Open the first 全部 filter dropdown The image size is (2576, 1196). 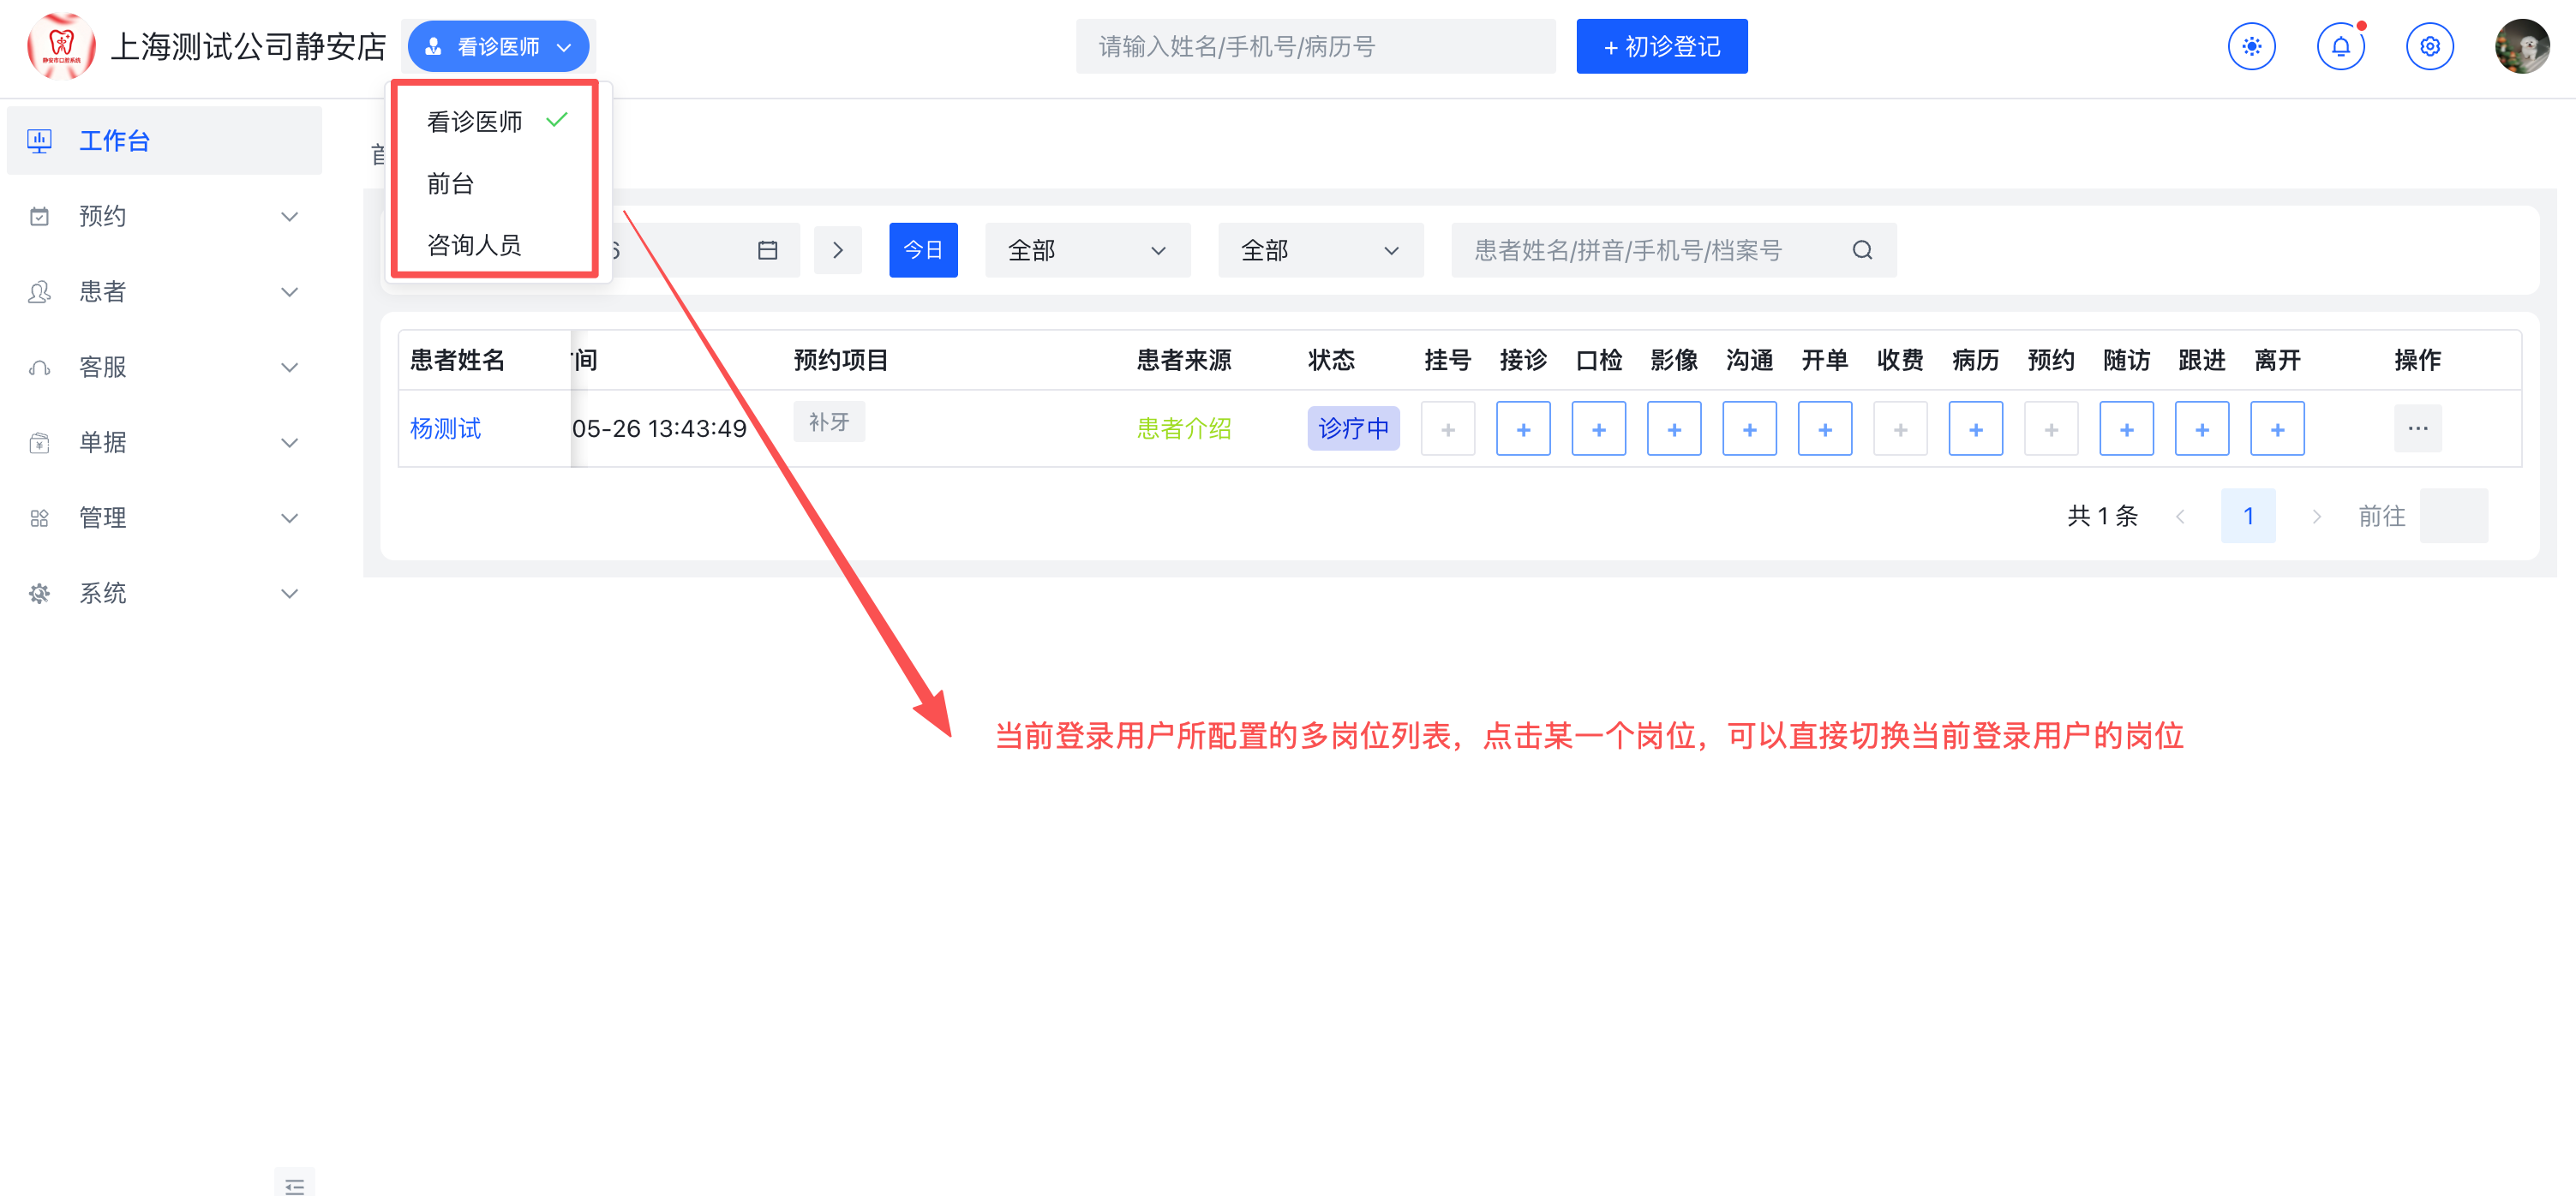(x=1087, y=250)
